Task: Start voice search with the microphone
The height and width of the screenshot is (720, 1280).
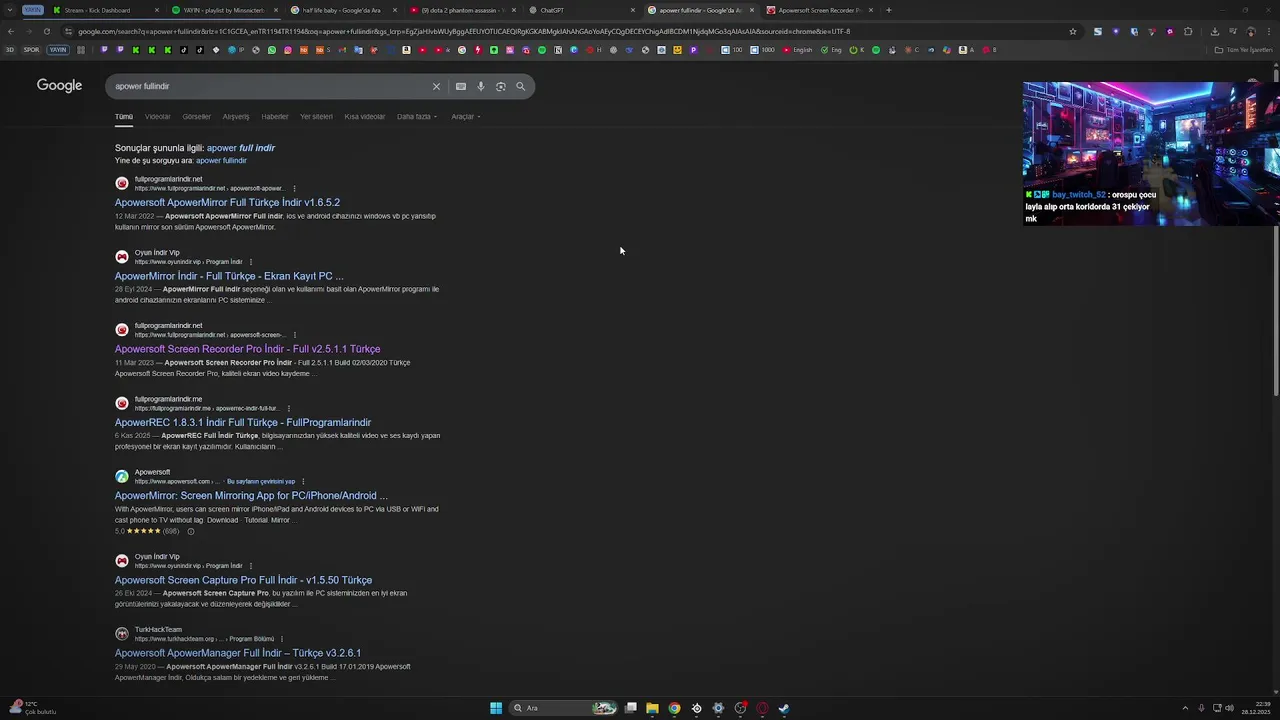Action: [481, 86]
